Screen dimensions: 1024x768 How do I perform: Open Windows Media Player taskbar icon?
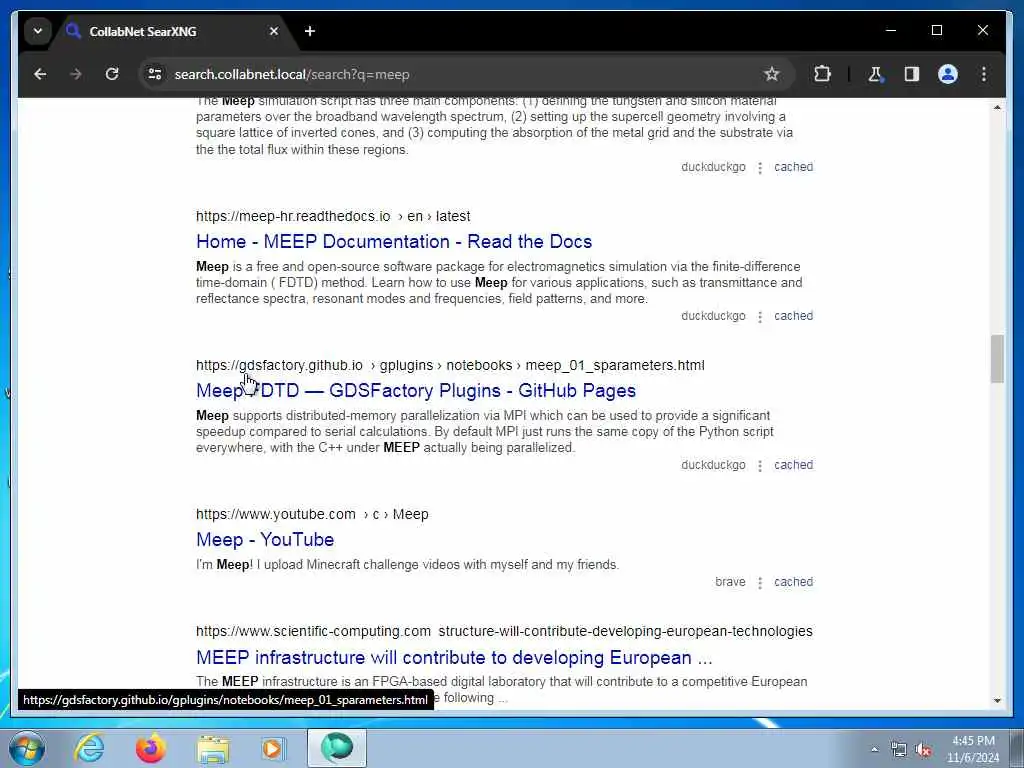click(274, 748)
